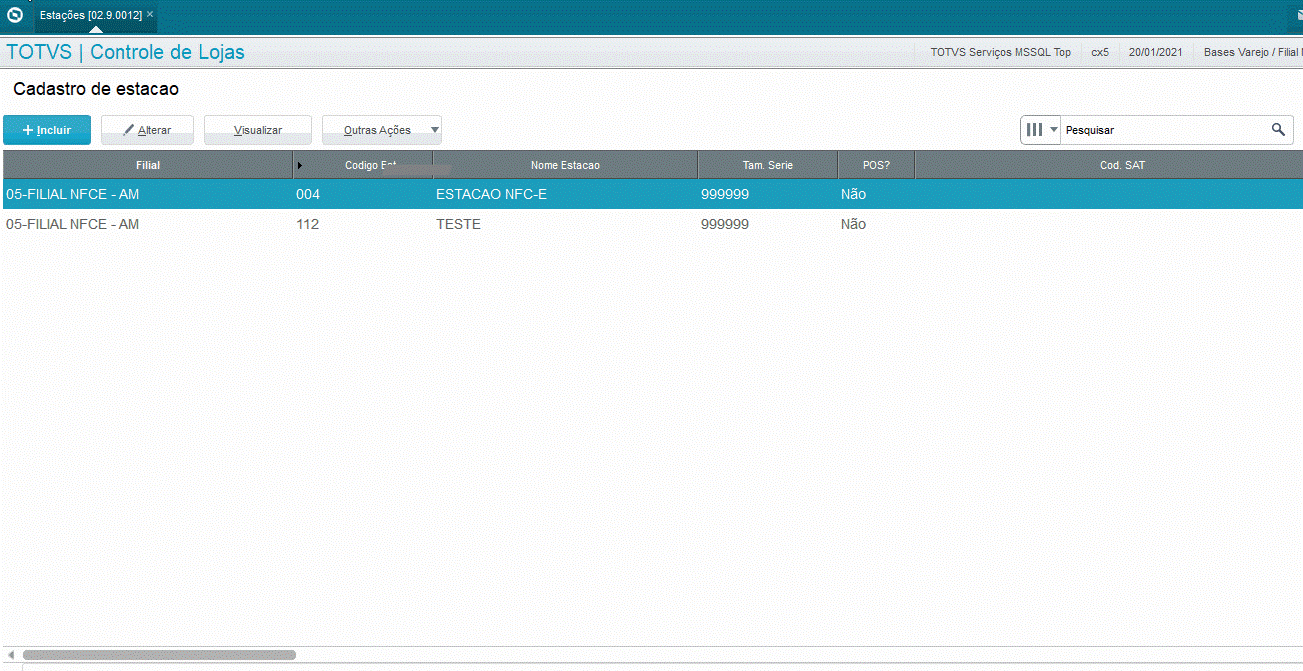Screen dimensions: 1303x671
Task: Click 05-FILIAL NFCE - AM in row 004
Action: click(72, 194)
